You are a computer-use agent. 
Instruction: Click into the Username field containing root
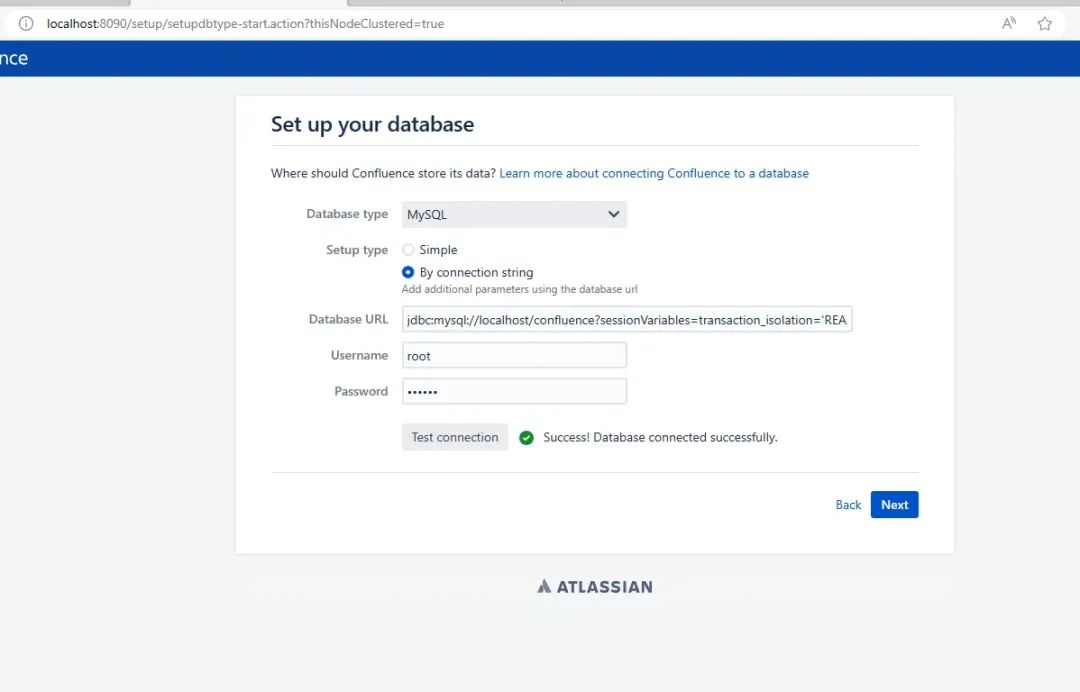[x=514, y=355]
